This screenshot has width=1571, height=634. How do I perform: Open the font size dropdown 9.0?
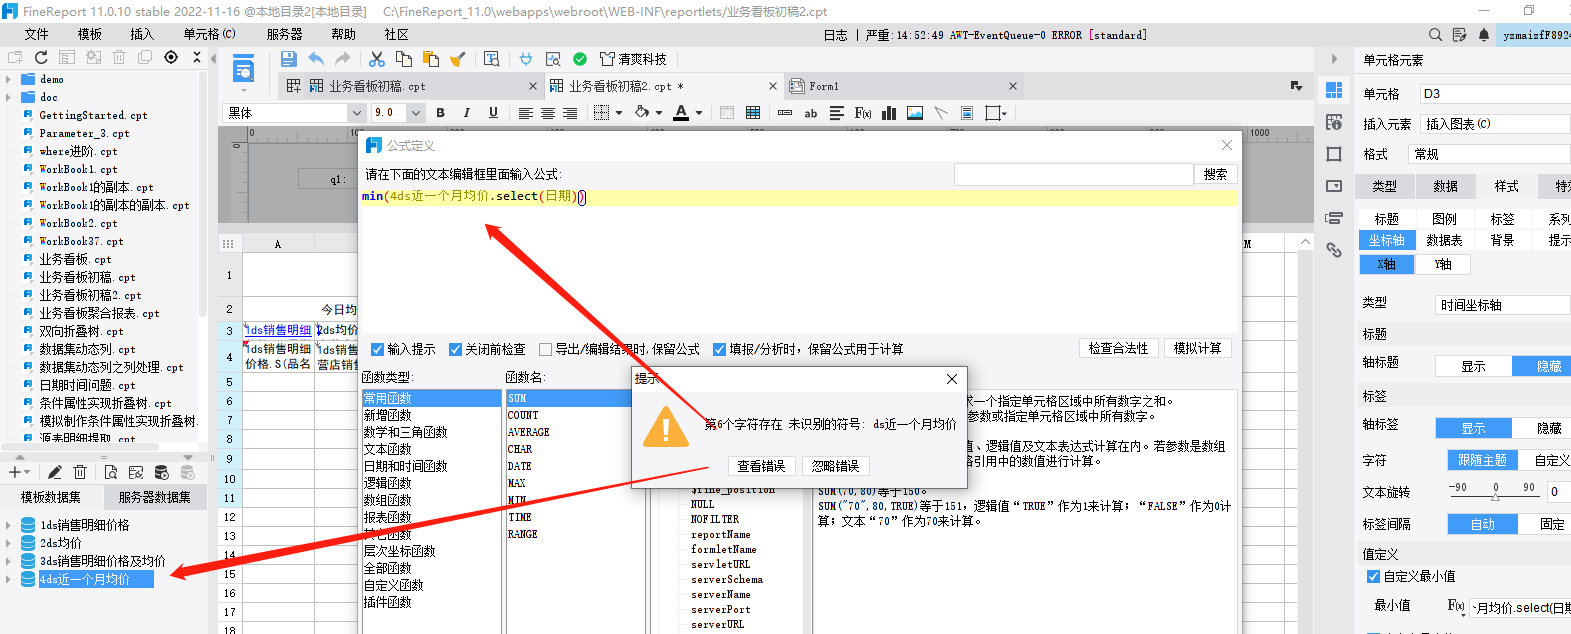(x=416, y=113)
